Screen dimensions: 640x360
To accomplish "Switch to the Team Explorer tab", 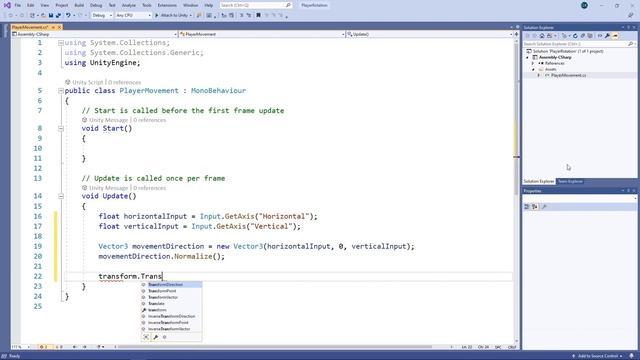I will pos(570,181).
